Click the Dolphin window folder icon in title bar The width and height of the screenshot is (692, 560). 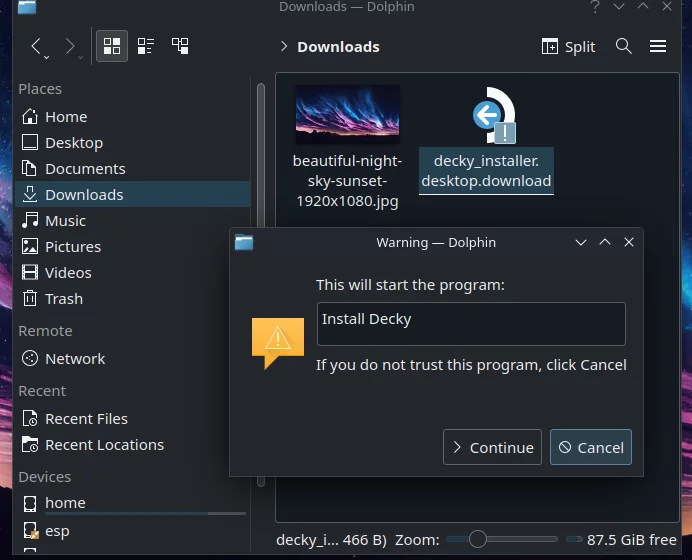click(27, 7)
